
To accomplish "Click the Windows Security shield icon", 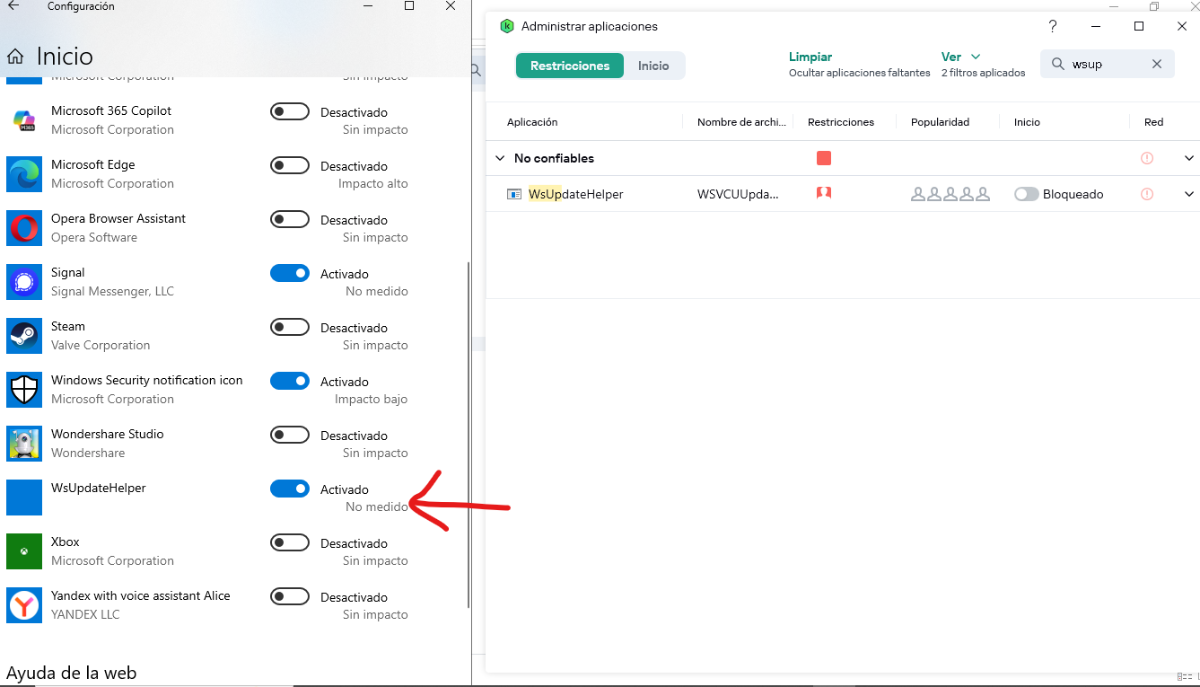I will 24,390.
